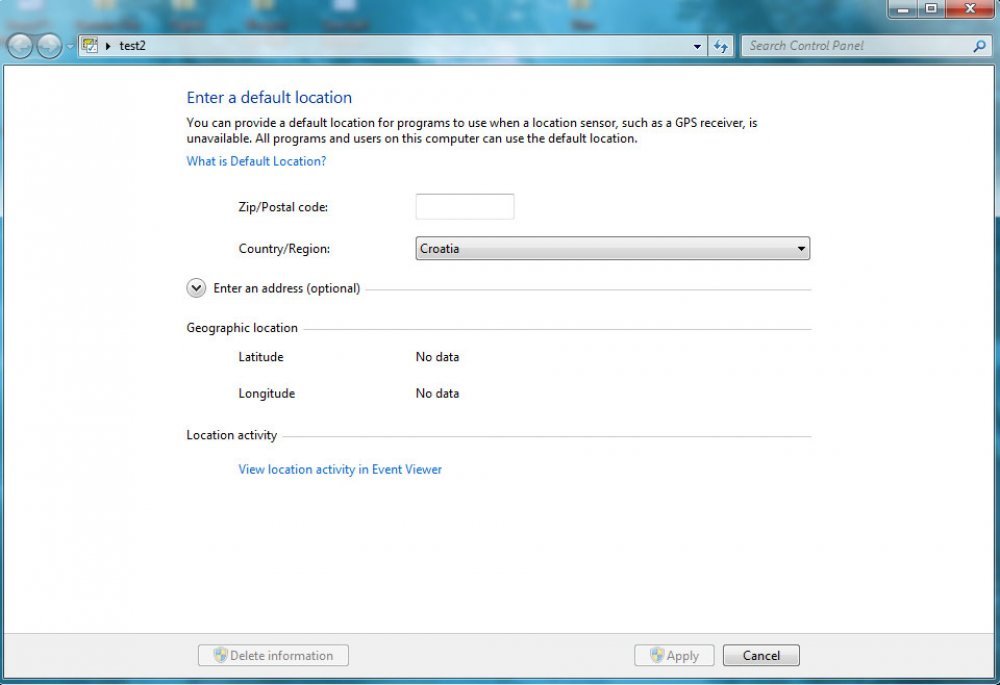Go back with the Back arrow button
The width and height of the screenshot is (1000, 685).
20,46
